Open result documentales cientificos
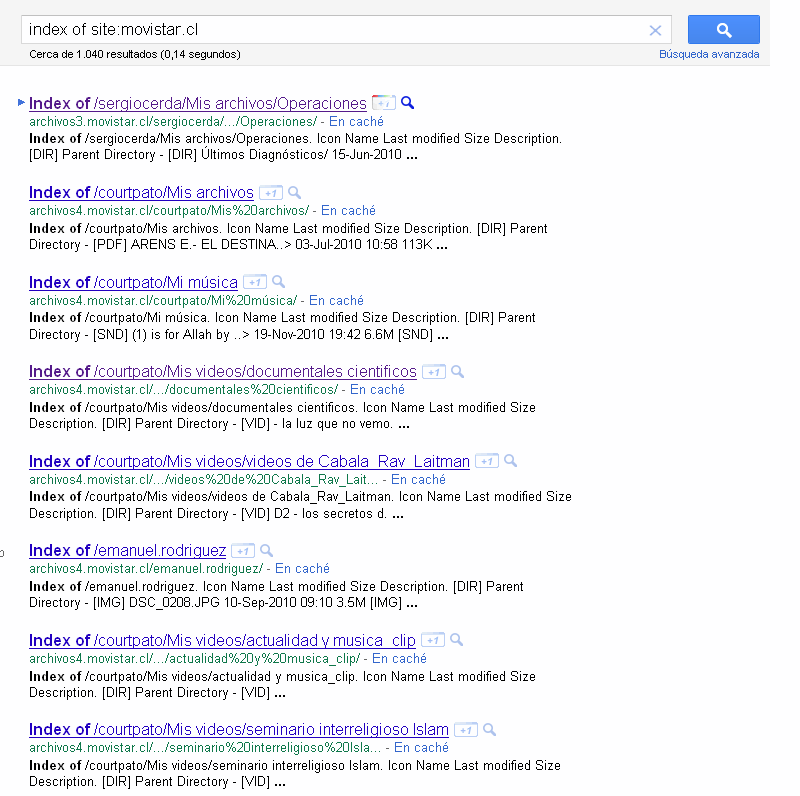 pos(223,372)
